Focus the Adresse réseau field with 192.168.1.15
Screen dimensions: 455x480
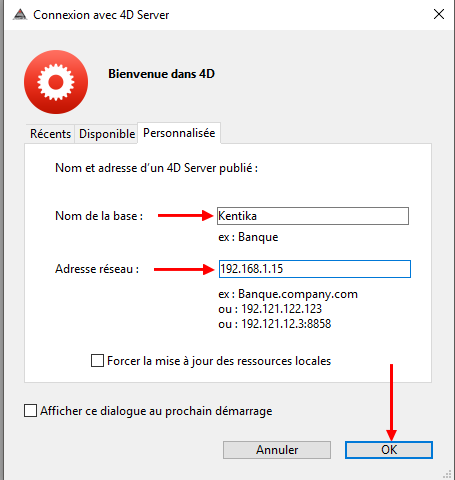[315, 269]
